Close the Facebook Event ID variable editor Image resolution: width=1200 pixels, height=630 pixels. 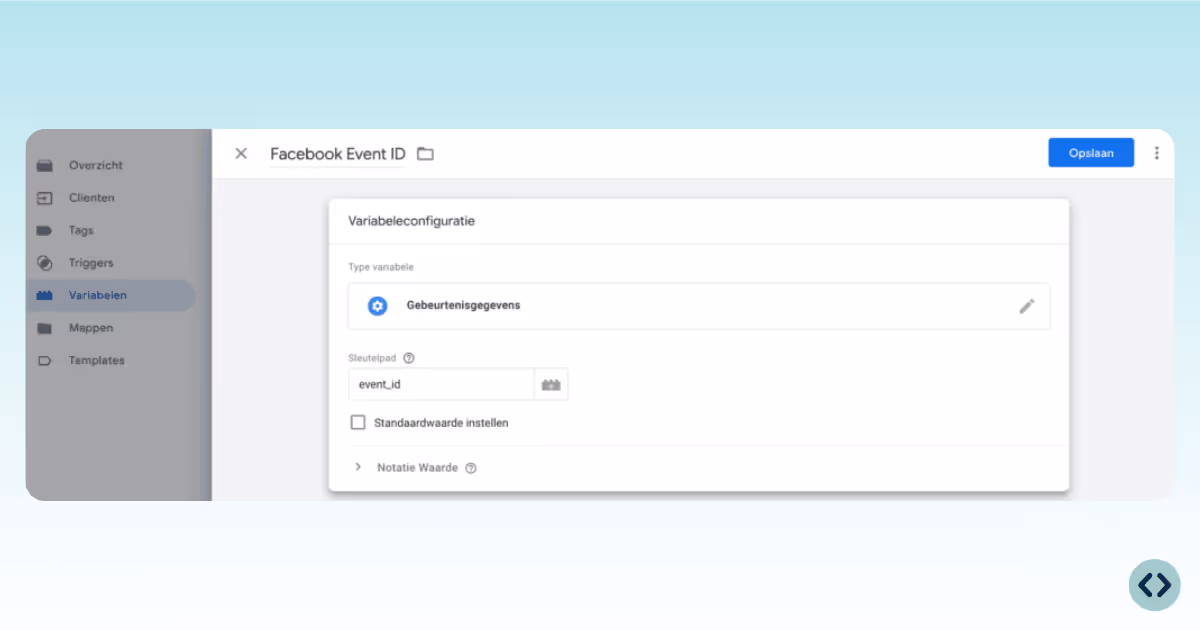(x=241, y=153)
